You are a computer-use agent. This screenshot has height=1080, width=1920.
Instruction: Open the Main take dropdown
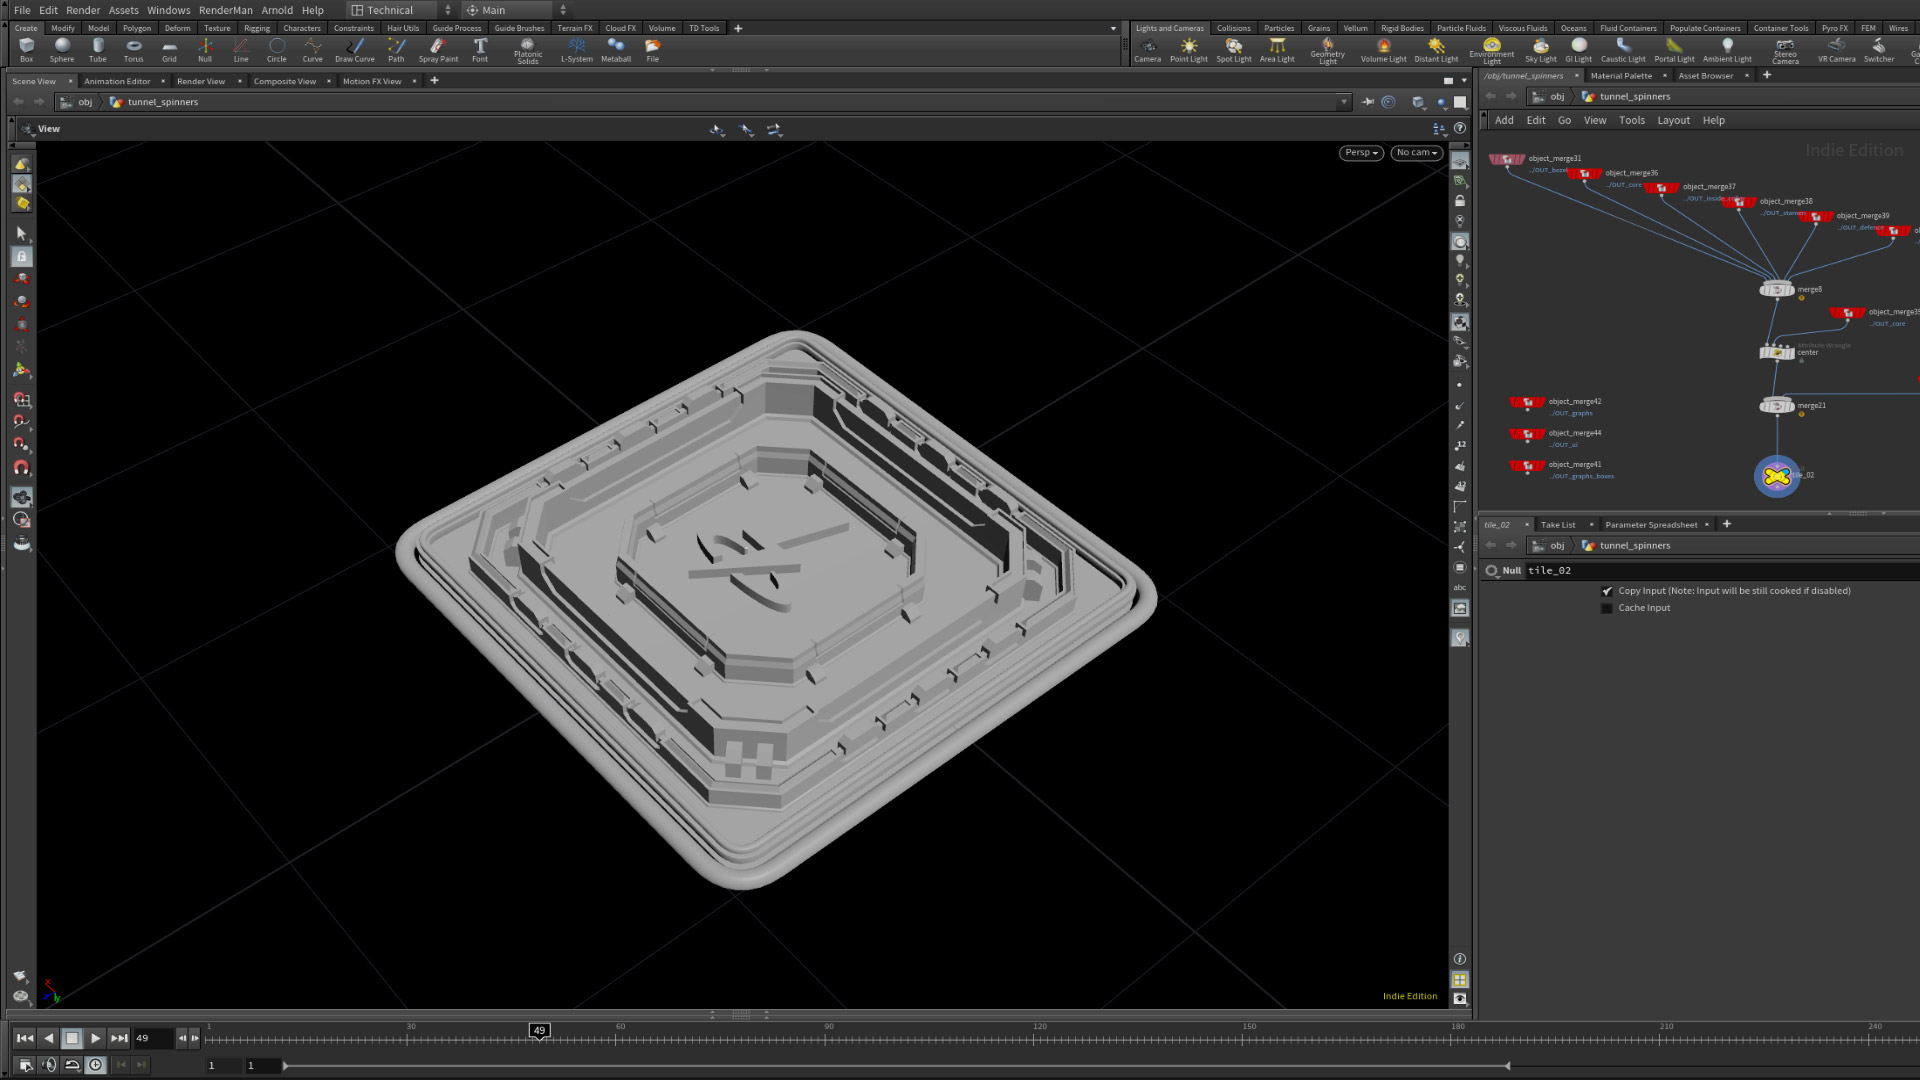[x=515, y=10]
